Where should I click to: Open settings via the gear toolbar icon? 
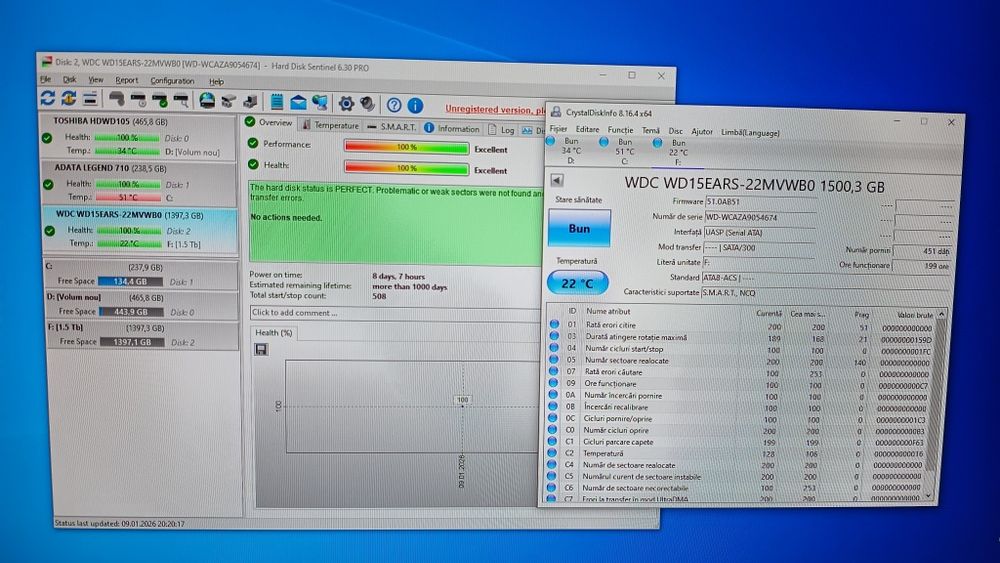click(x=346, y=103)
